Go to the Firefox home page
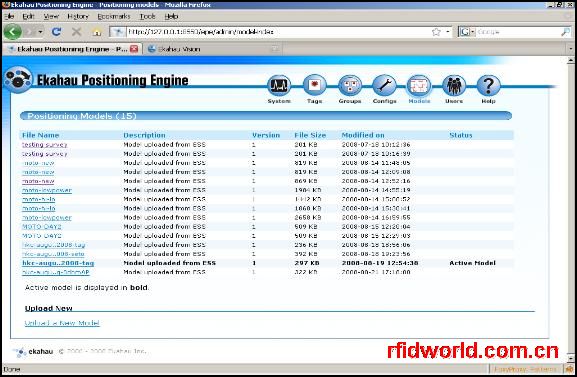577x377 pixels. click(x=97, y=32)
